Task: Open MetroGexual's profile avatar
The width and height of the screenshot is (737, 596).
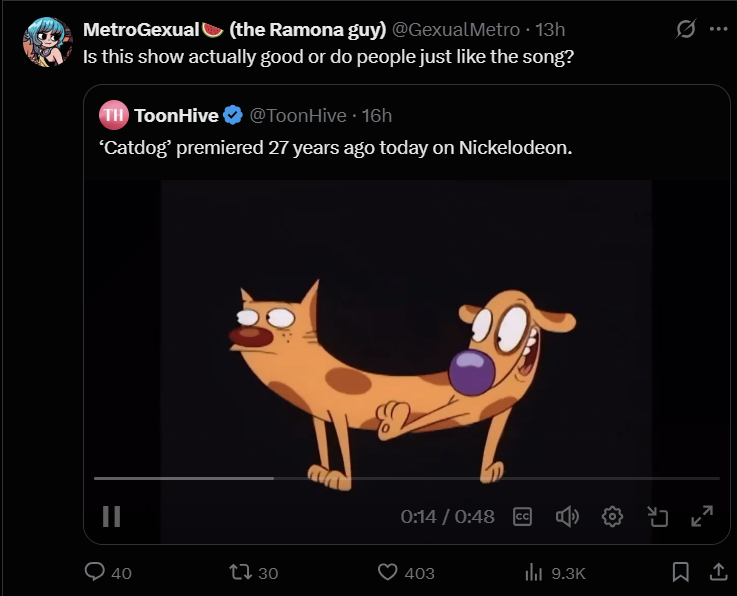Action: 47,42
